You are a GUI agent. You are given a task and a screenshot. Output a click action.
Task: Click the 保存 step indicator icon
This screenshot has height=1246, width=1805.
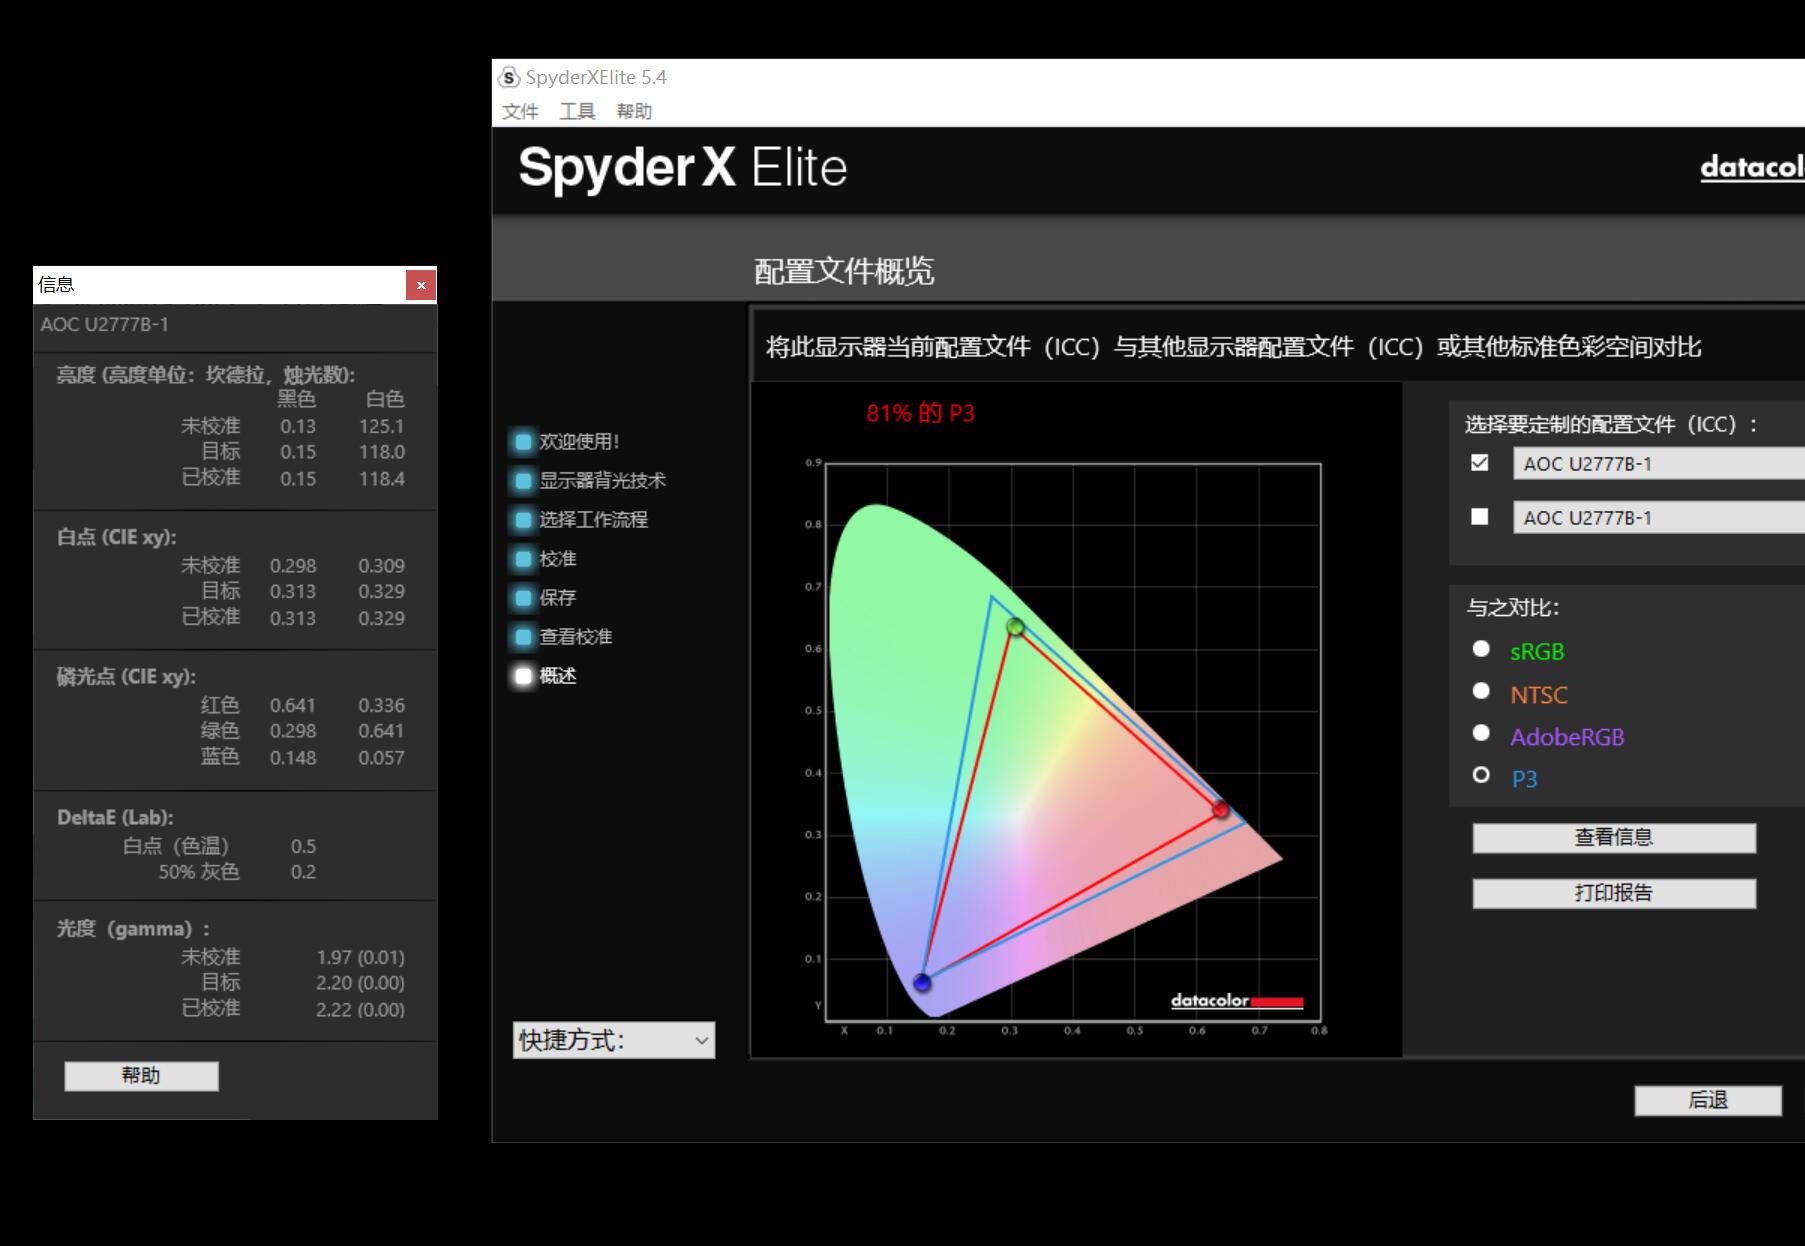point(522,597)
